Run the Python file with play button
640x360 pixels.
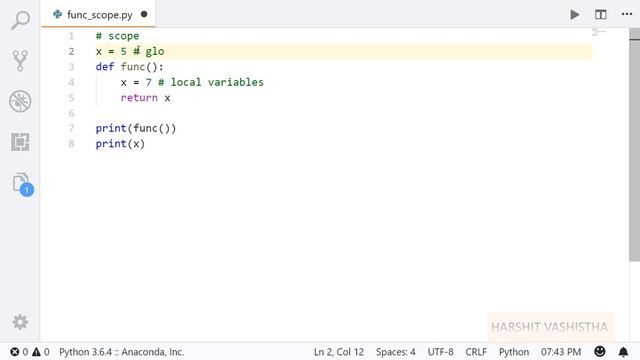pos(575,15)
